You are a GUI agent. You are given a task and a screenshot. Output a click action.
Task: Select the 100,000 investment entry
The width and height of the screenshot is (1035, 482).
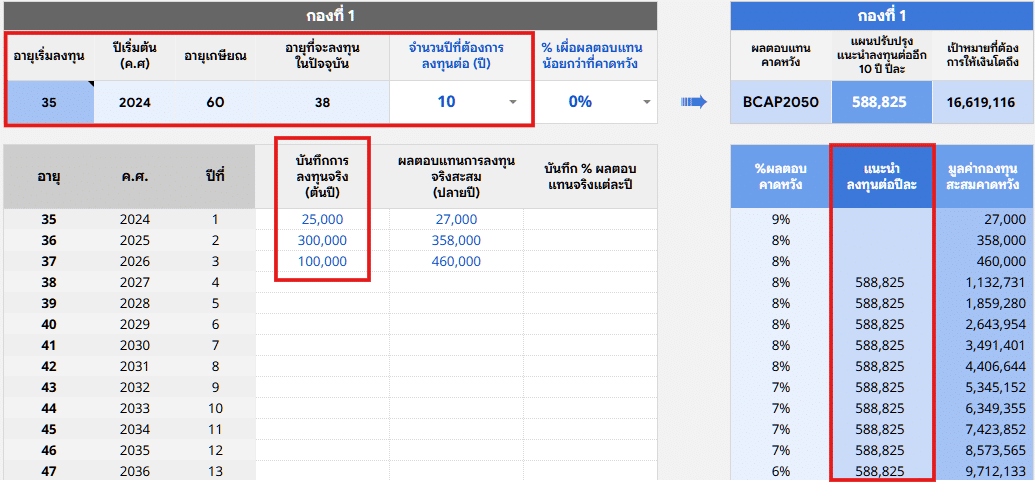tap(322, 261)
